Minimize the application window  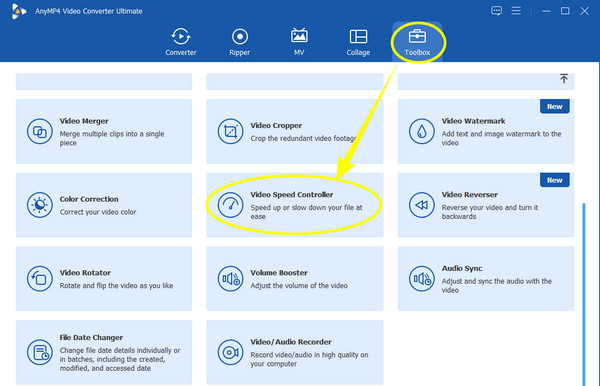point(546,11)
